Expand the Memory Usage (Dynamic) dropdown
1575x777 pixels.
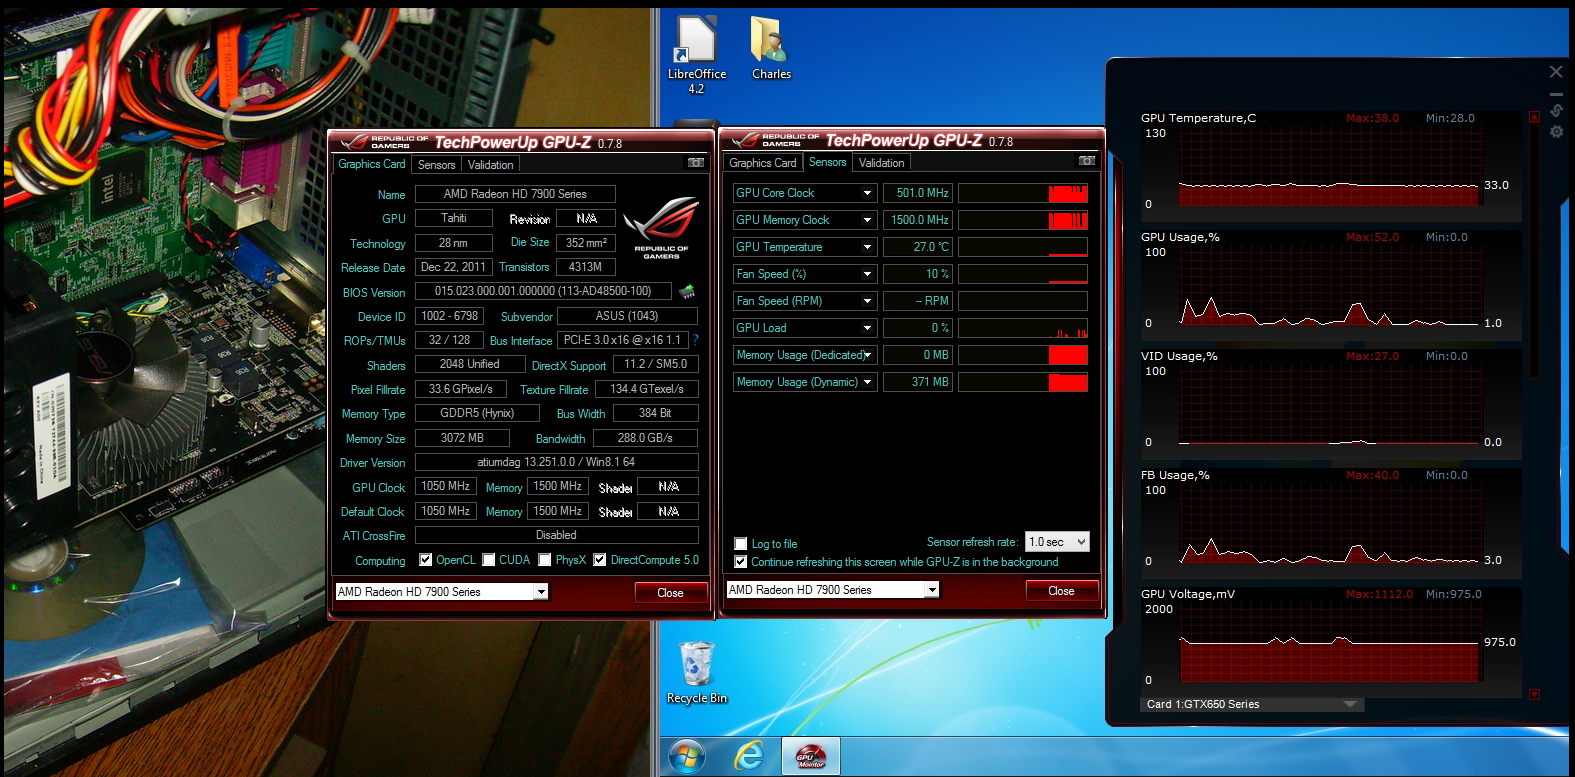pyautogui.click(x=867, y=382)
